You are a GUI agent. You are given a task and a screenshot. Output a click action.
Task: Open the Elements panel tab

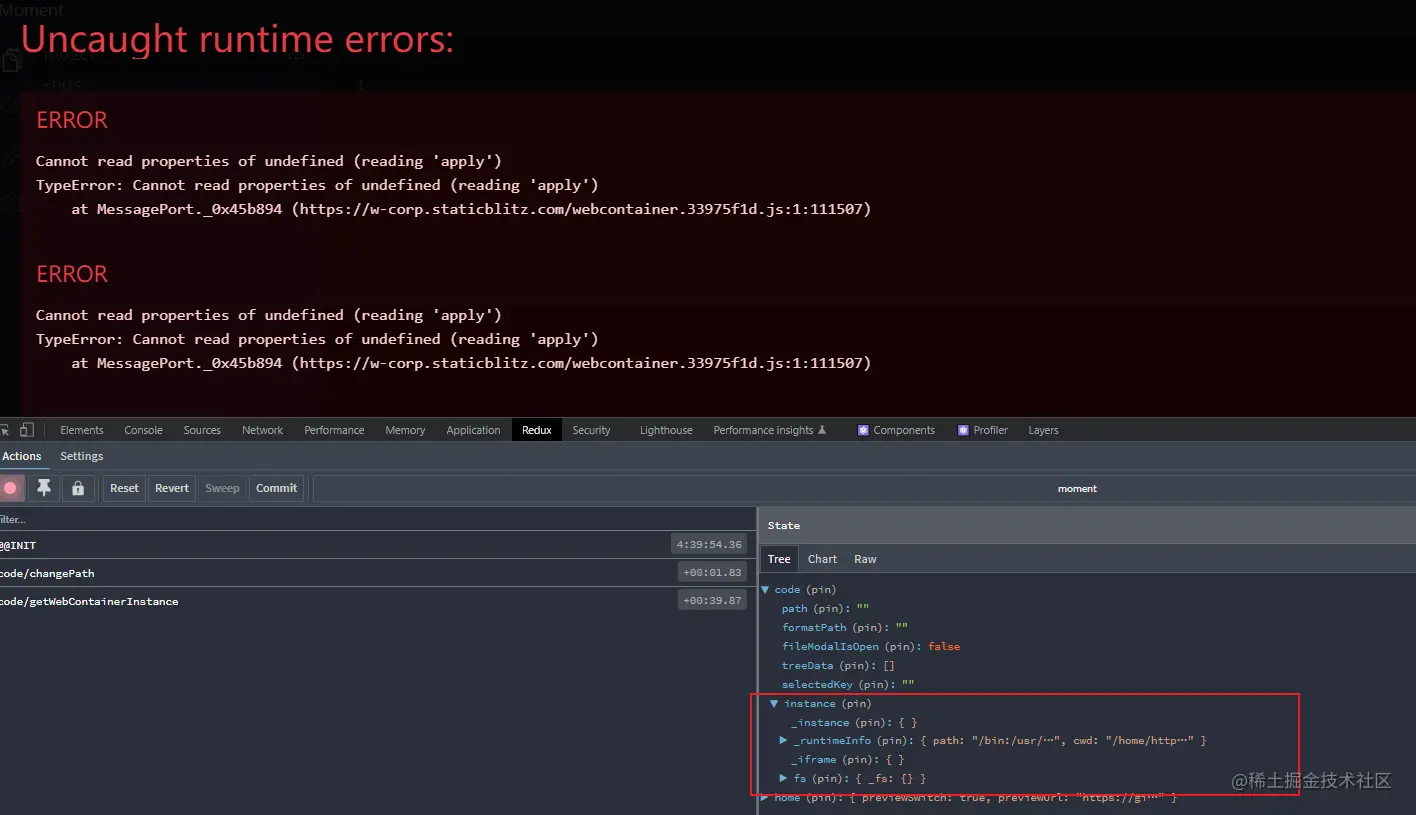click(82, 430)
